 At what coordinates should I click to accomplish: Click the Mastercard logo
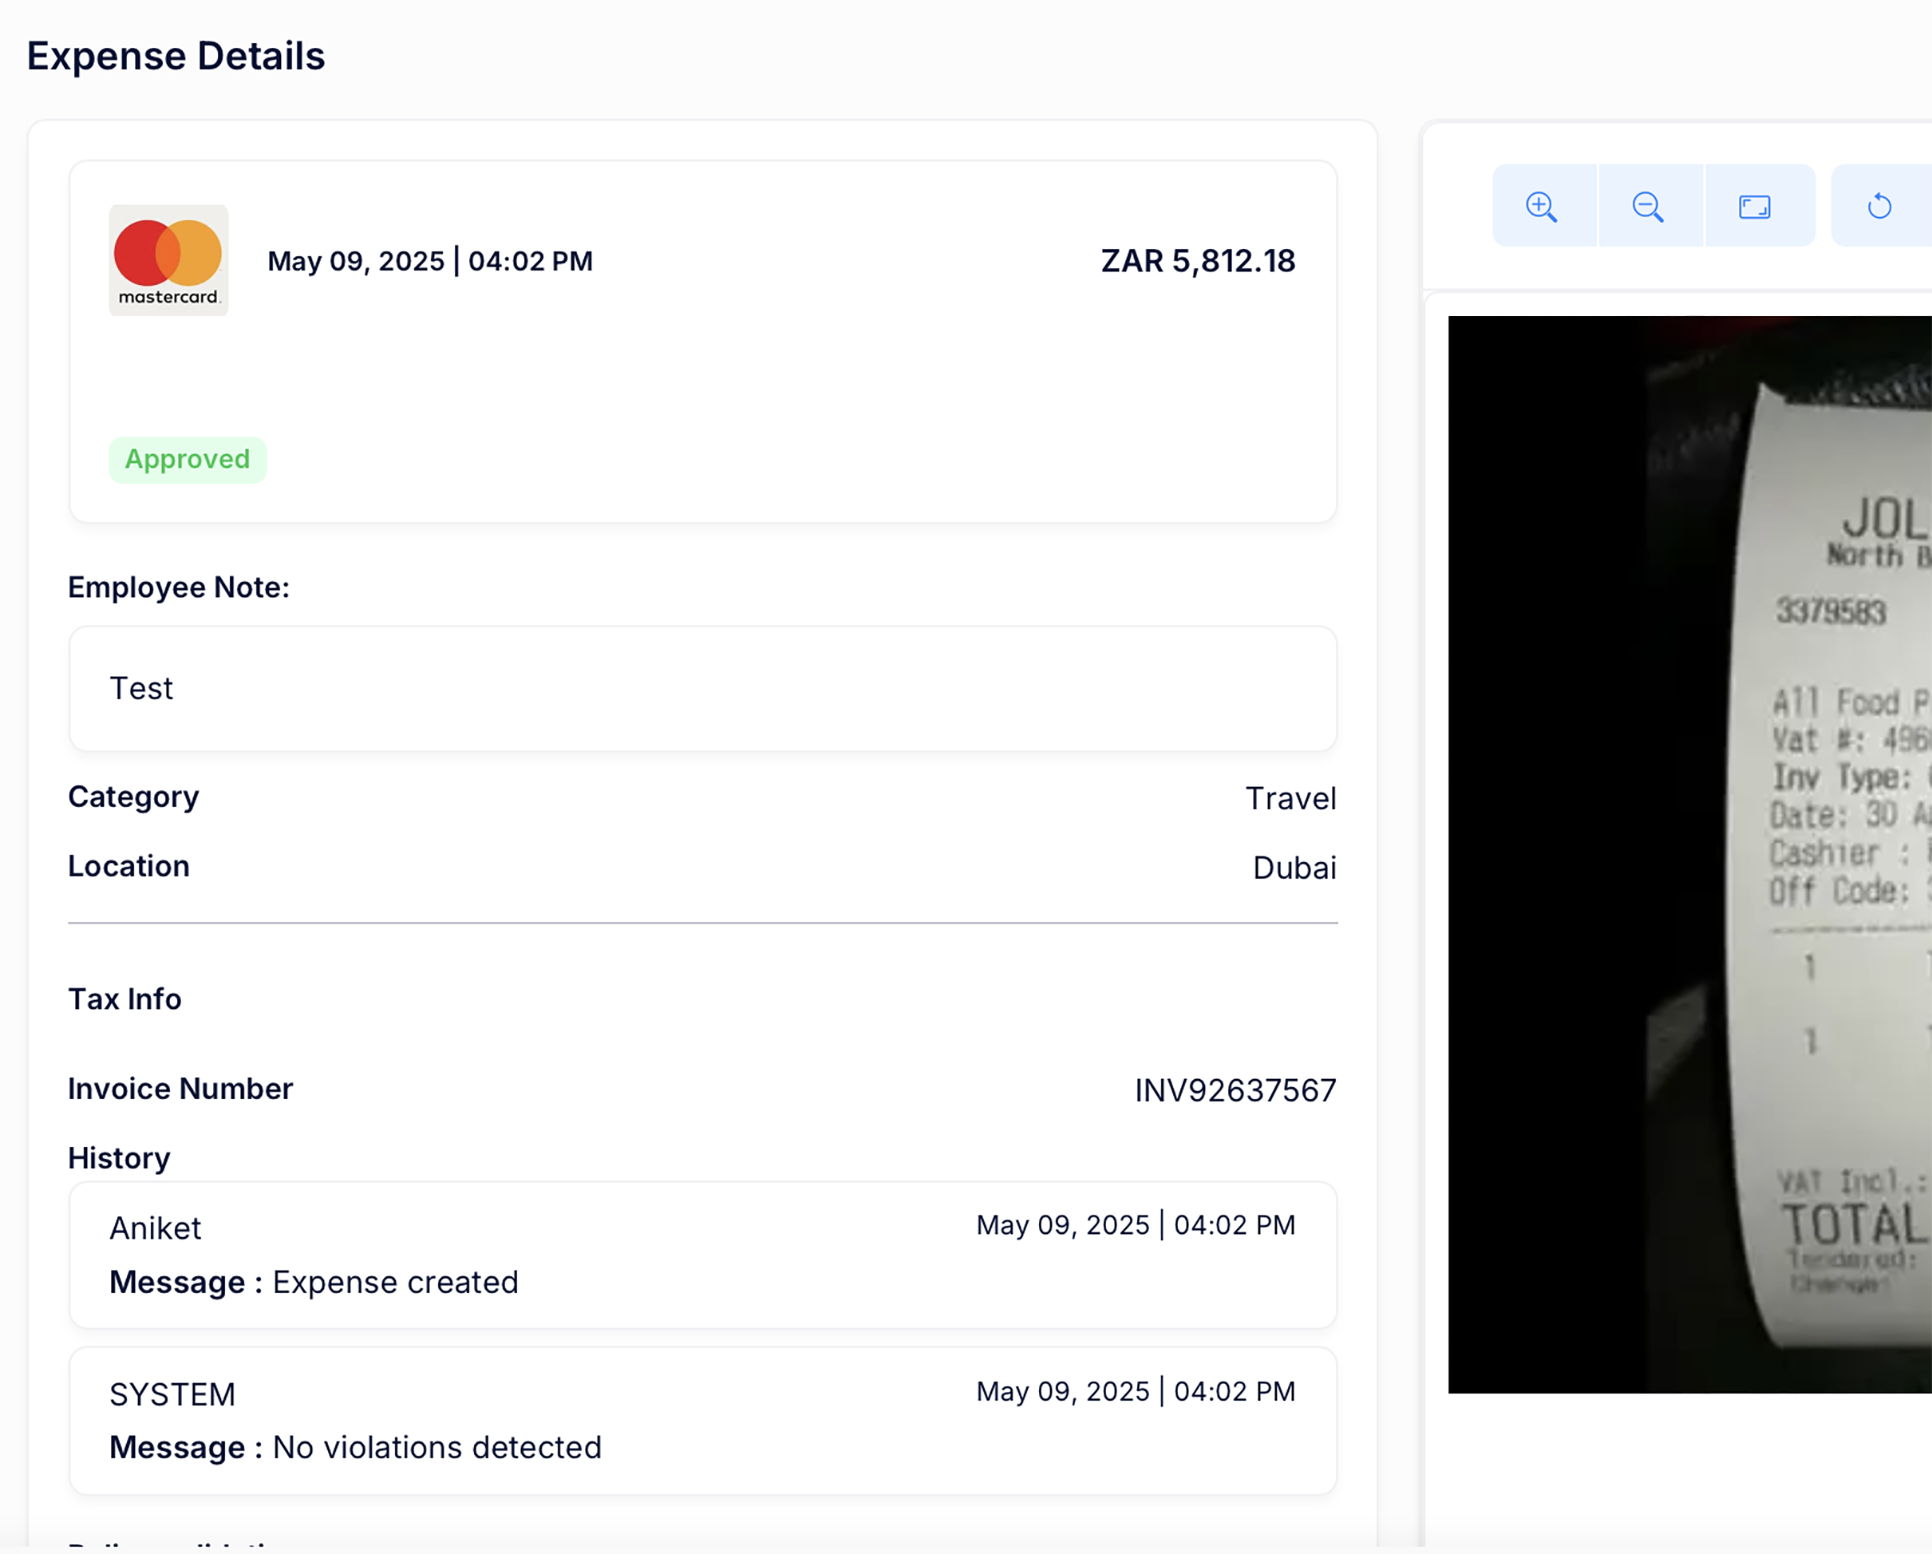(x=168, y=260)
